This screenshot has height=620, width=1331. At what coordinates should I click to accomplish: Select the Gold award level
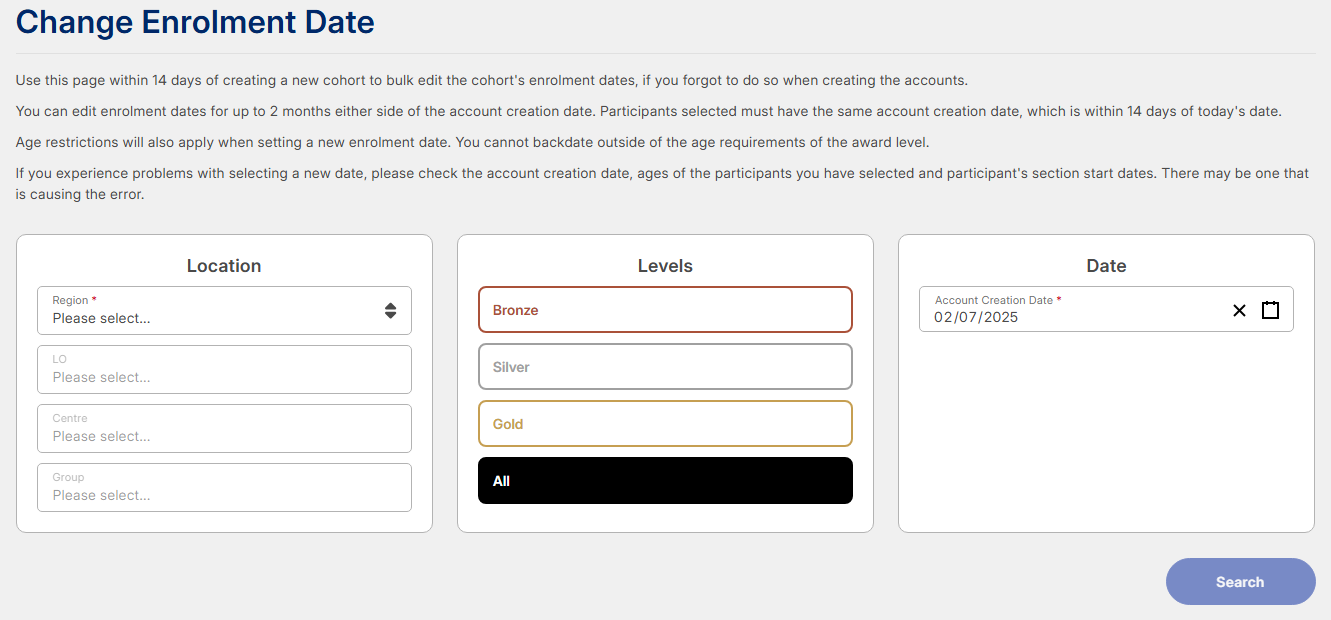665,424
